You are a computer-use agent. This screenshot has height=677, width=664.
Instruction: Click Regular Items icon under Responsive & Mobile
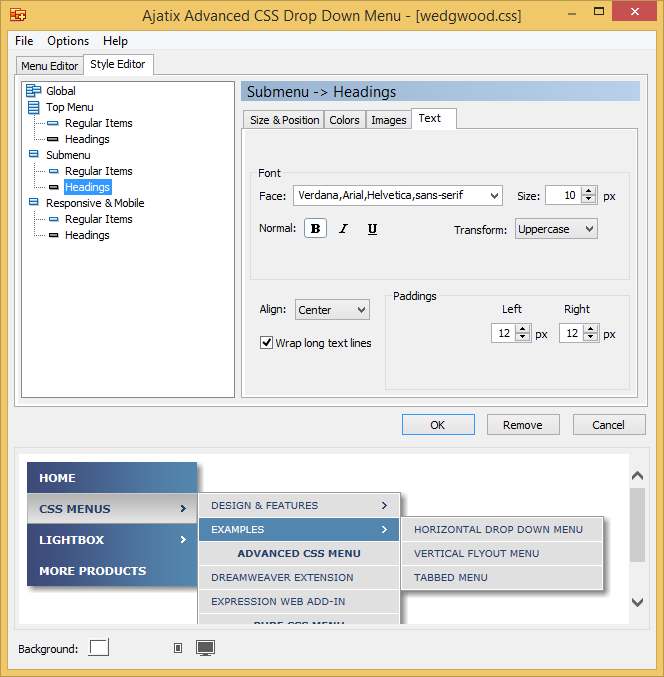click(54, 219)
